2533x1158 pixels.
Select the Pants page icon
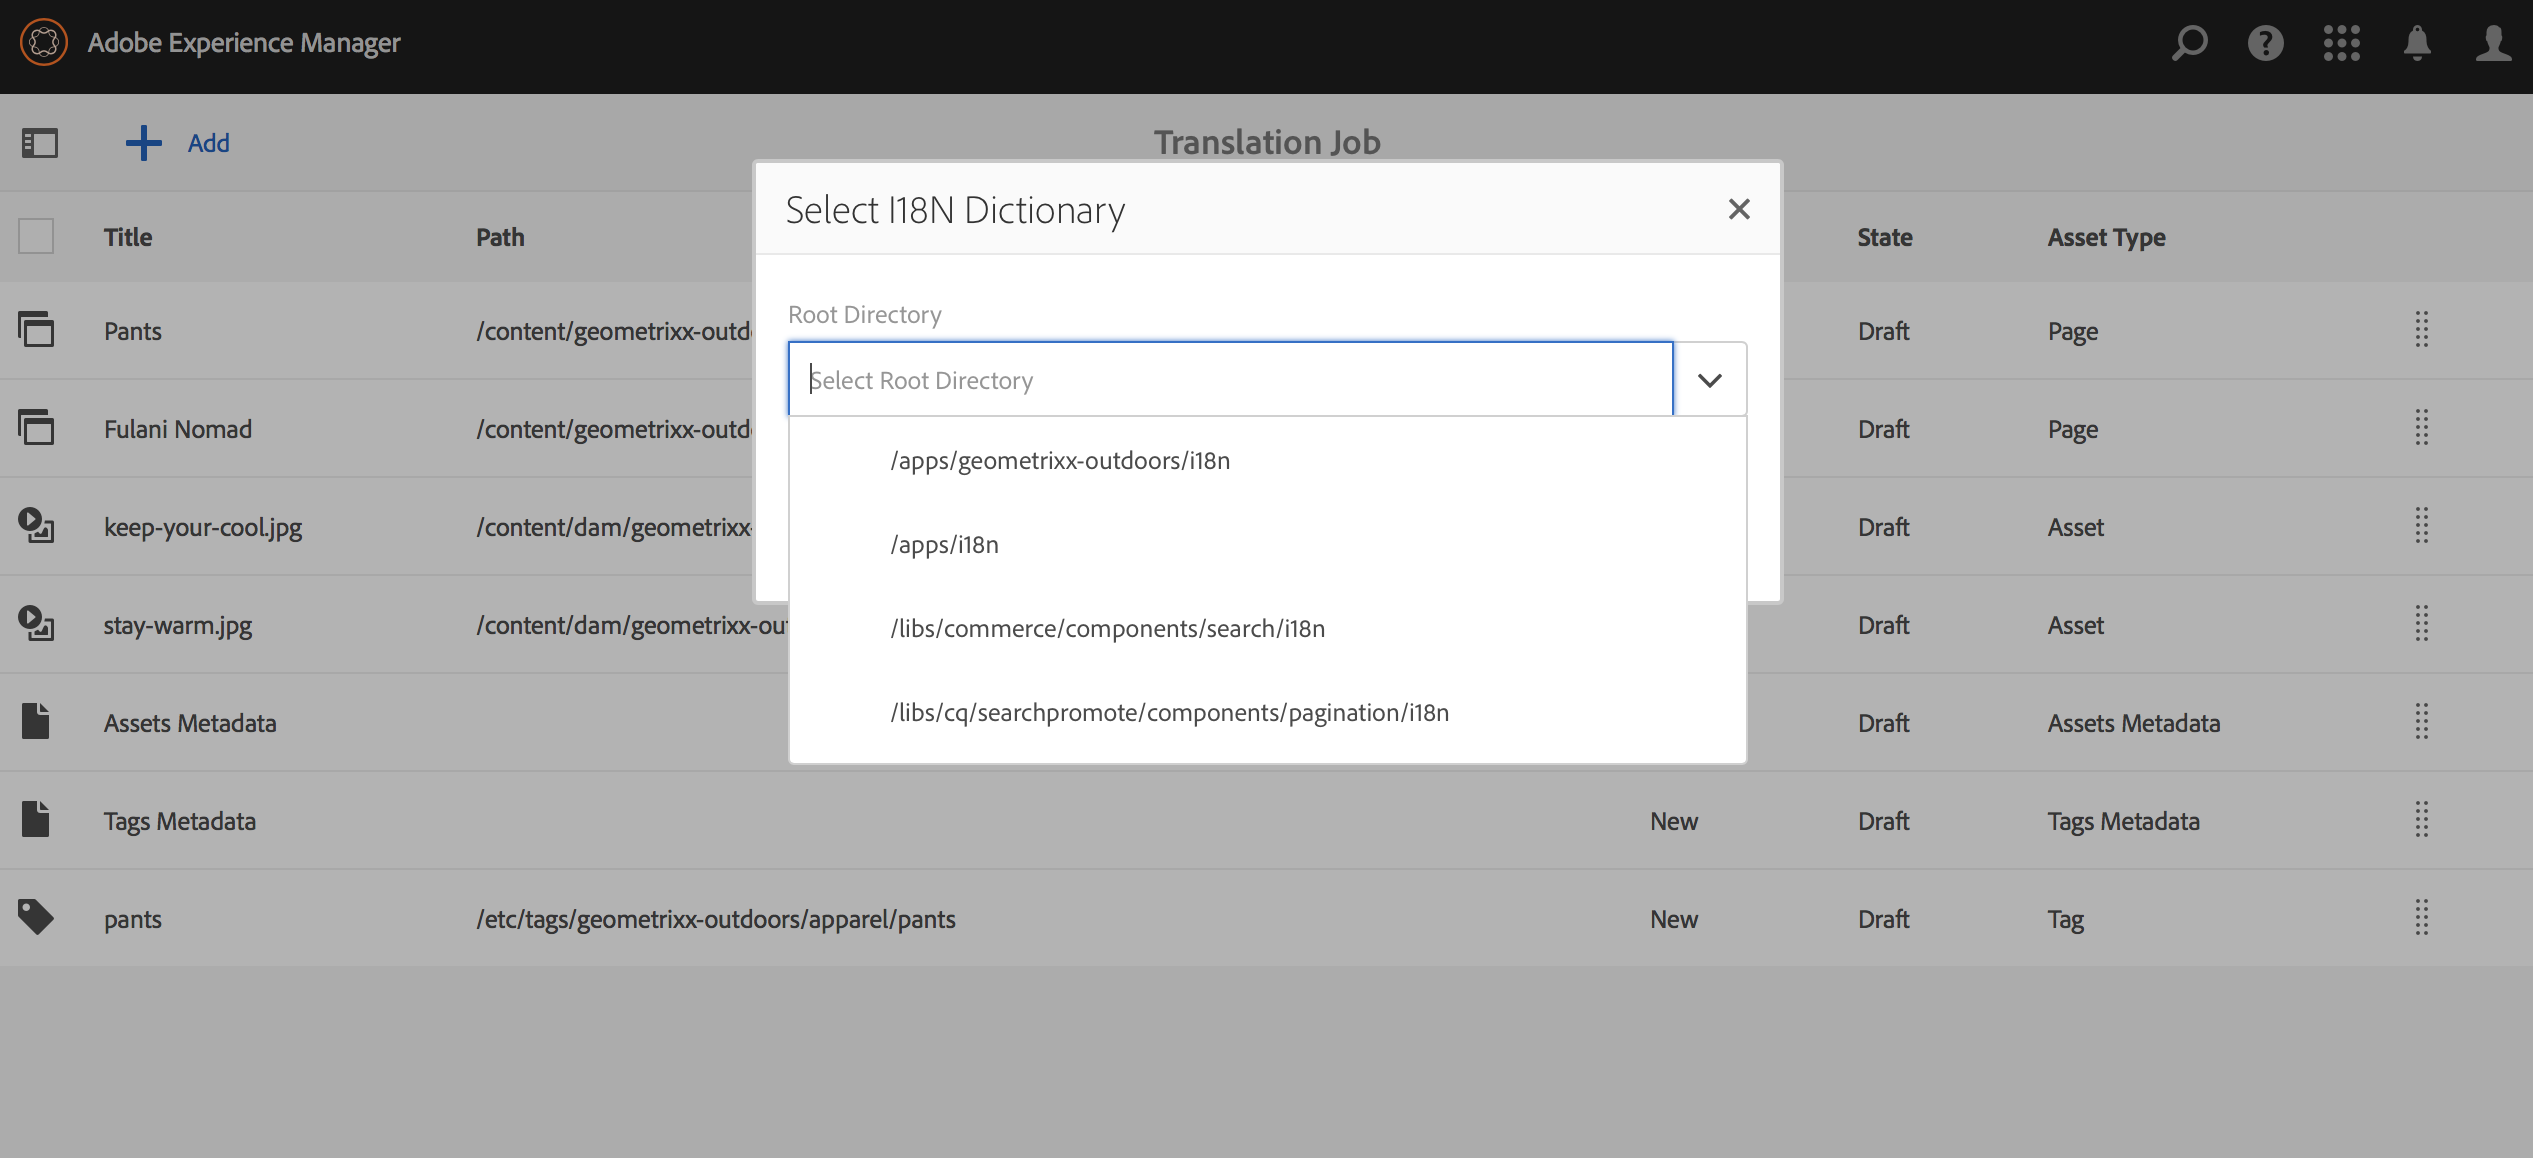(x=36, y=330)
